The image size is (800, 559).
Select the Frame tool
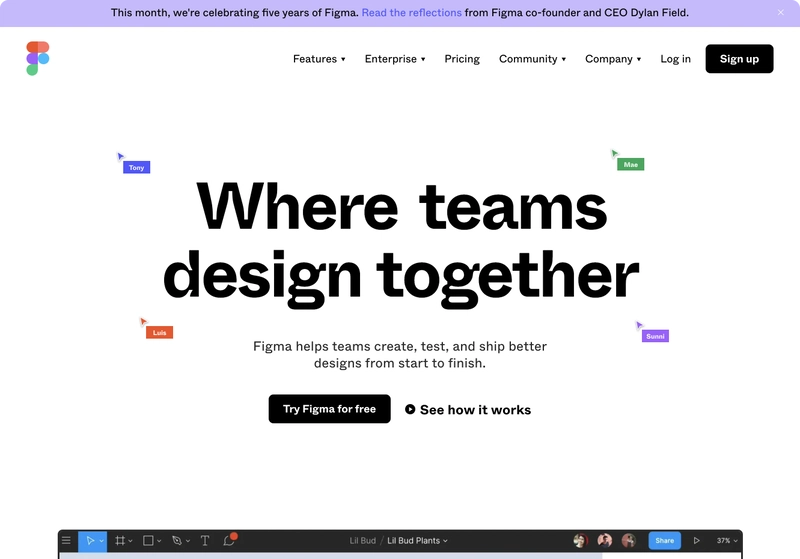[120, 540]
